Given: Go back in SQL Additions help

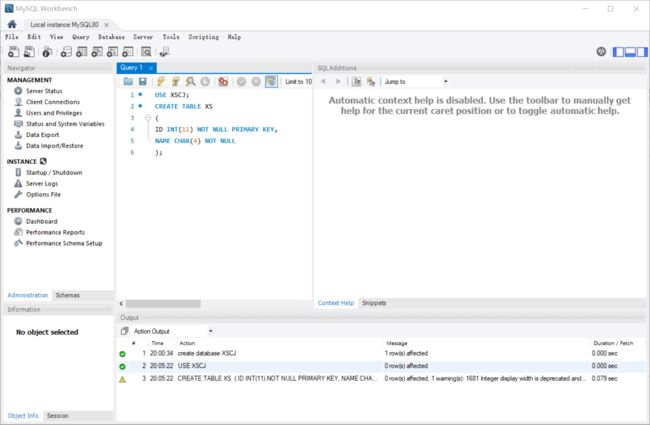Looking at the screenshot, I should coord(323,81).
